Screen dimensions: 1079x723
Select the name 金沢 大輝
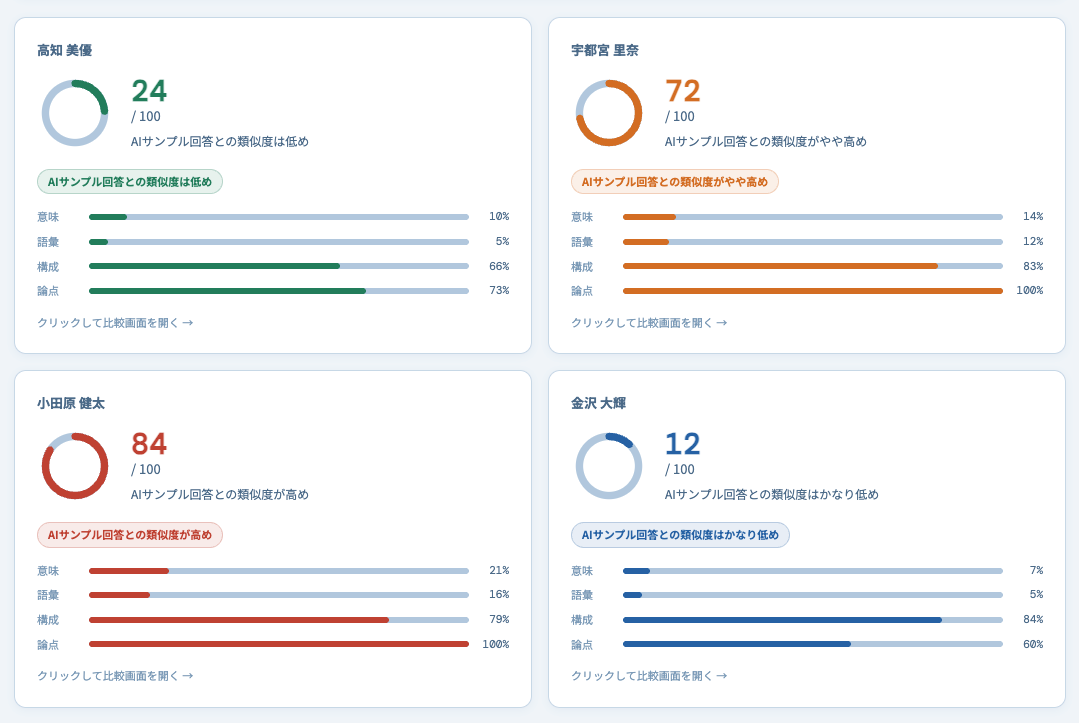point(599,404)
